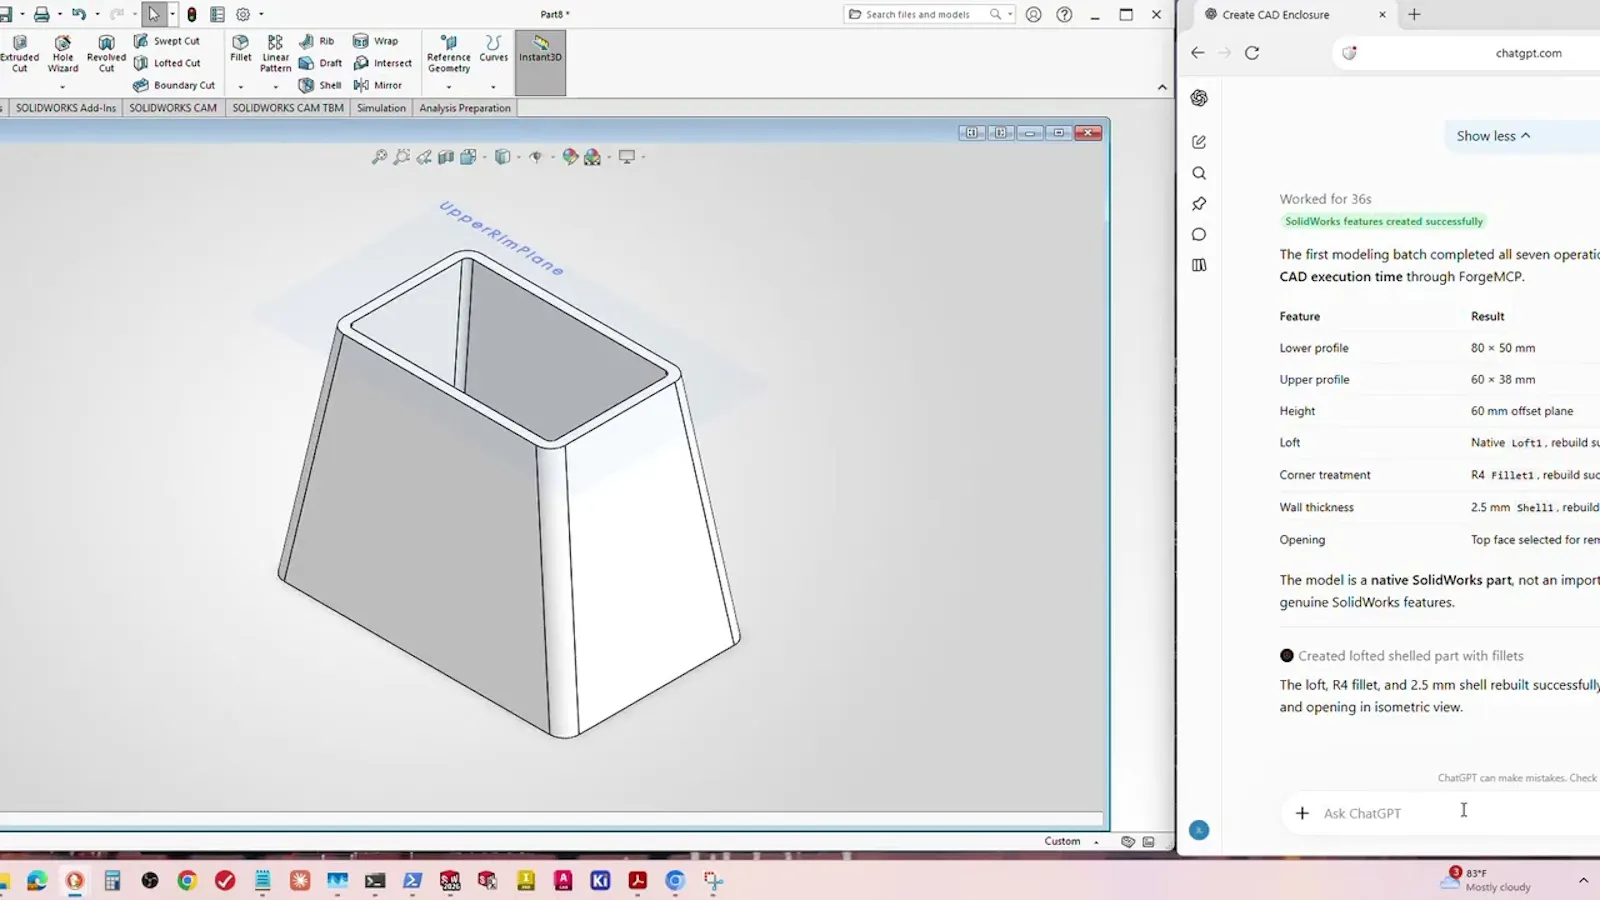Viewport: 1600px width, 900px height.
Task: Reload the chatgpt.com page
Action: [1252, 53]
